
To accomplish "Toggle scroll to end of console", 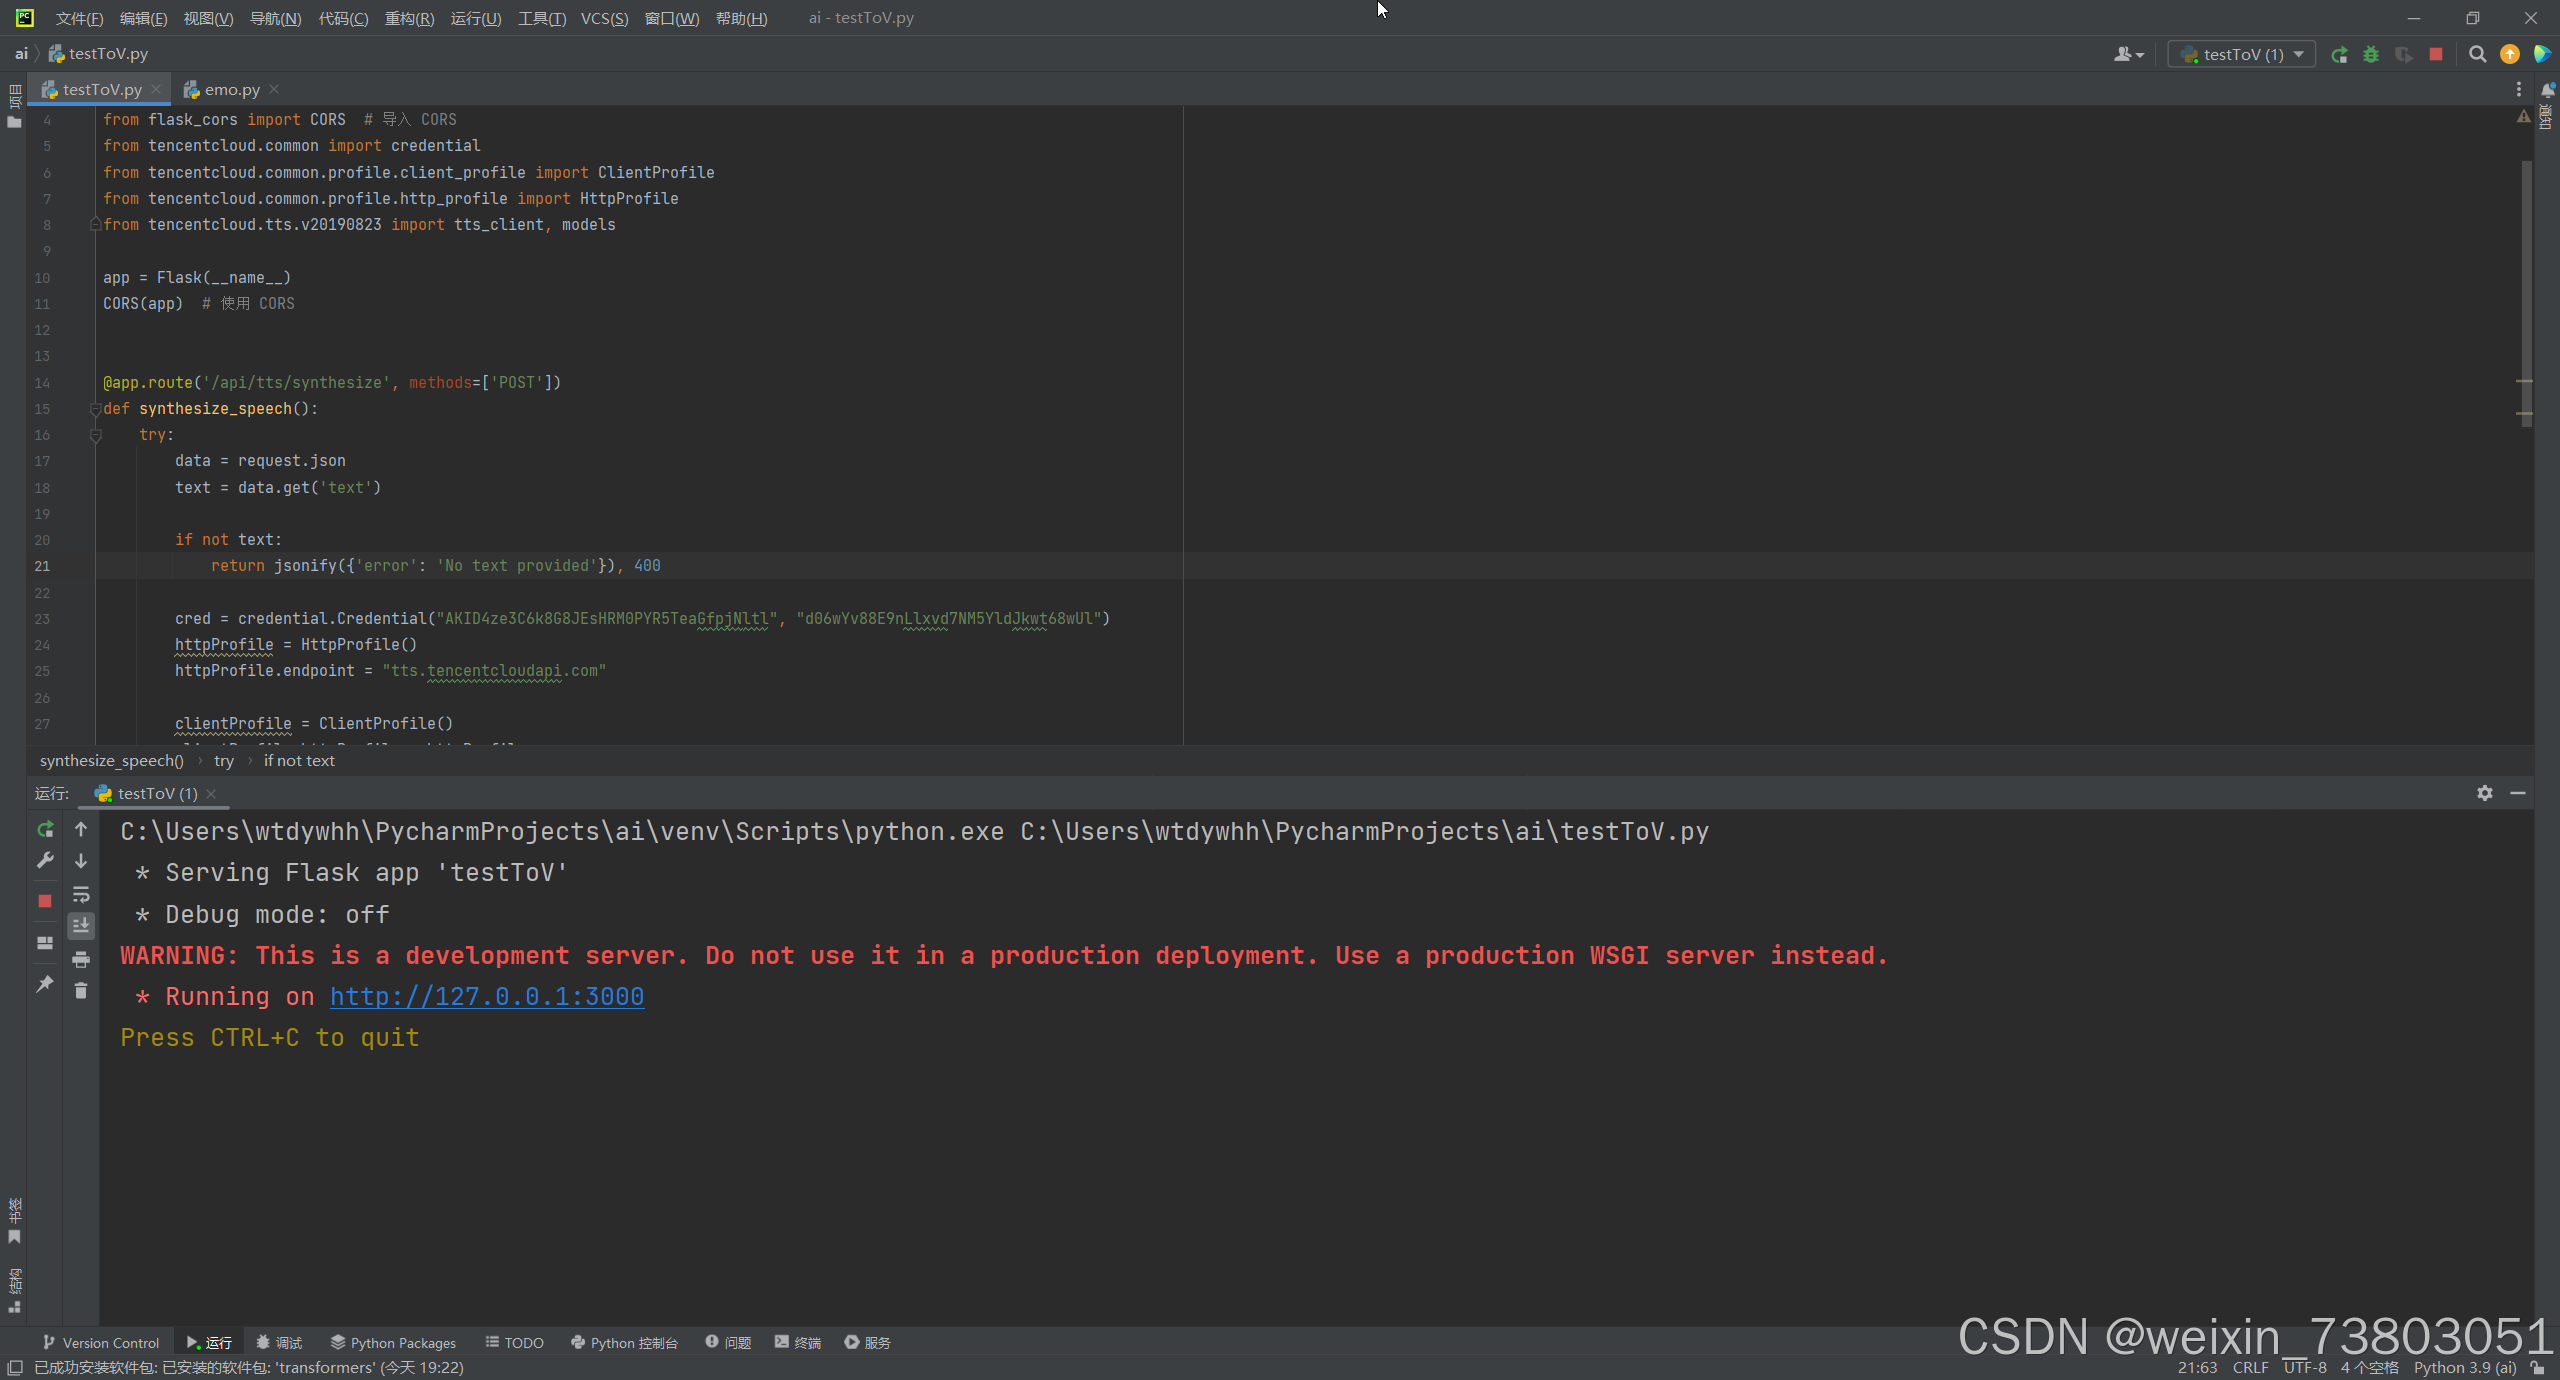I will [81, 926].
